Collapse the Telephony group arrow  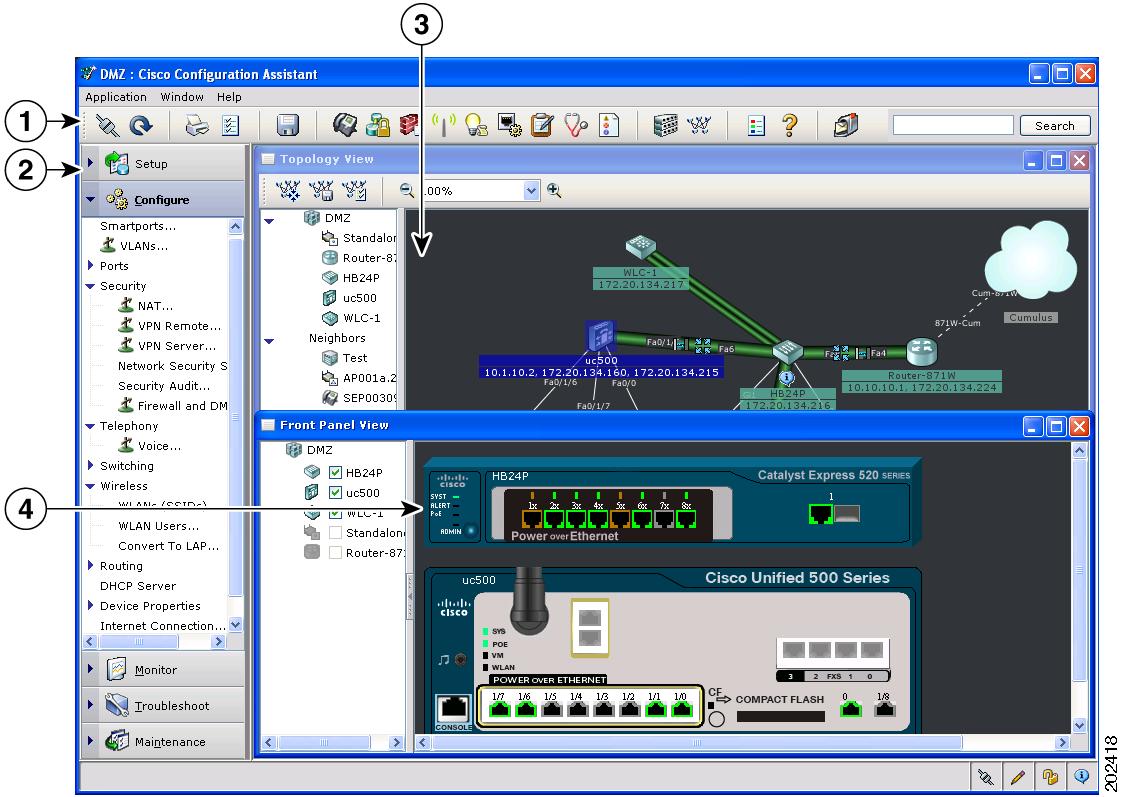pyautogui.click(x=90, y=426)
